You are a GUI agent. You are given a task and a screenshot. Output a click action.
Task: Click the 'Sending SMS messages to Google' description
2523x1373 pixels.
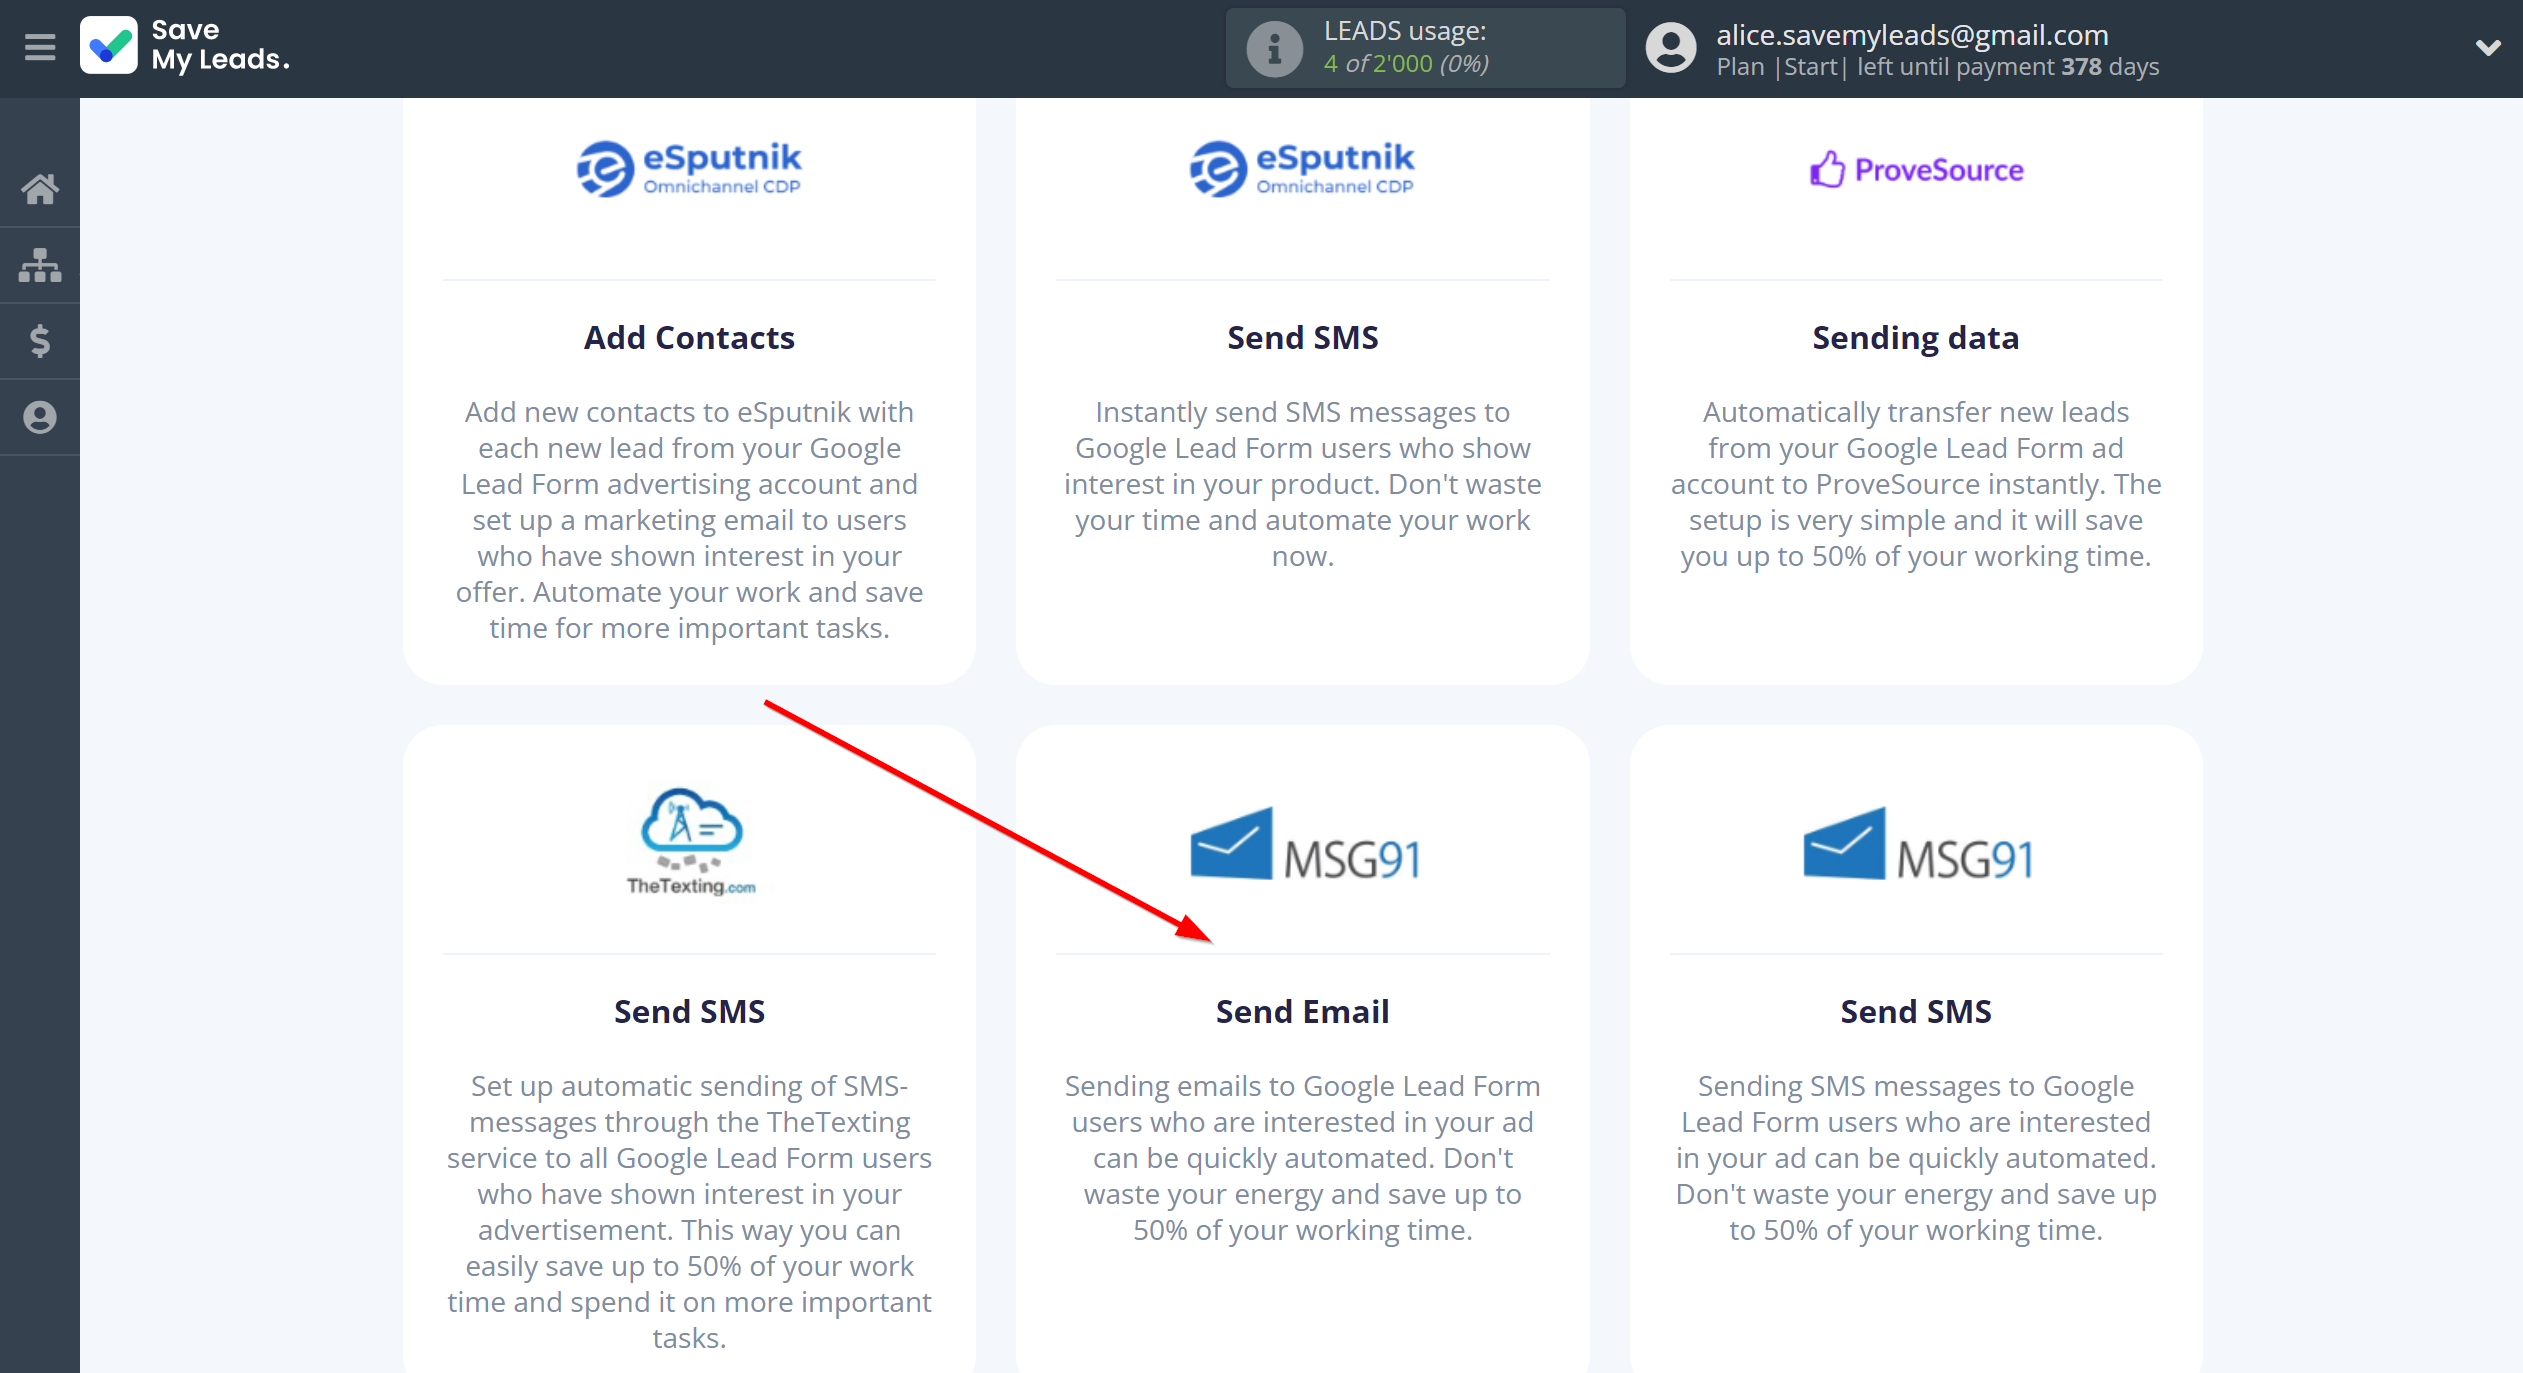click(1916, 1158)
